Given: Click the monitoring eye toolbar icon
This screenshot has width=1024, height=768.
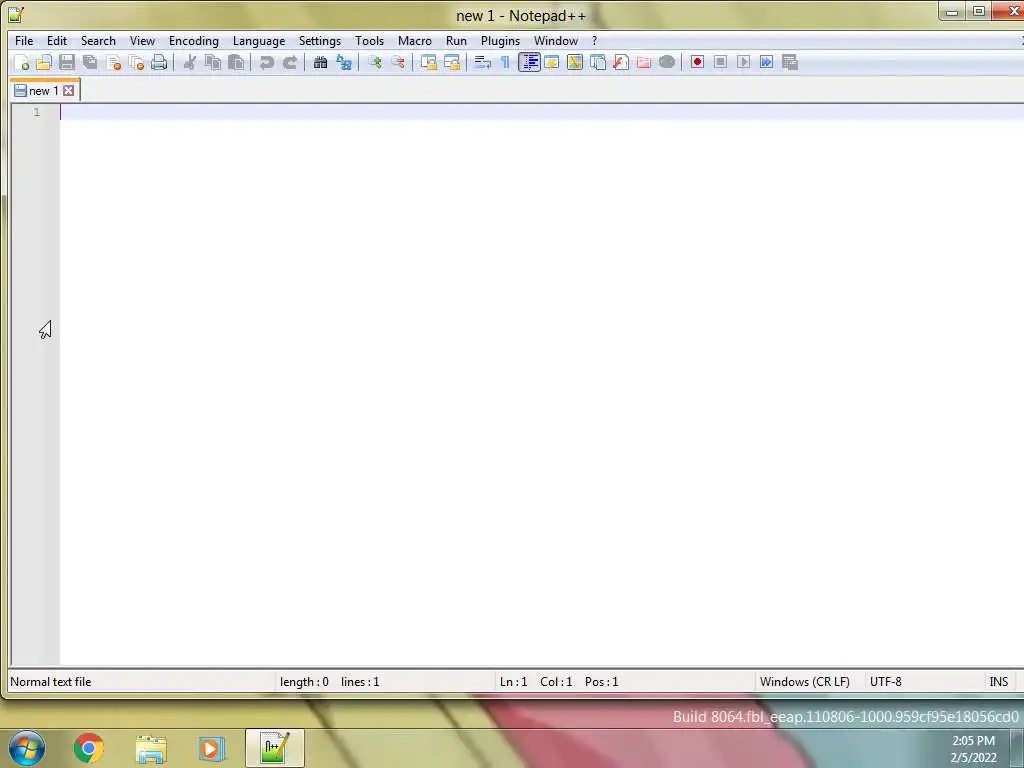Looking at the screenshot, I should click(667, 63).
